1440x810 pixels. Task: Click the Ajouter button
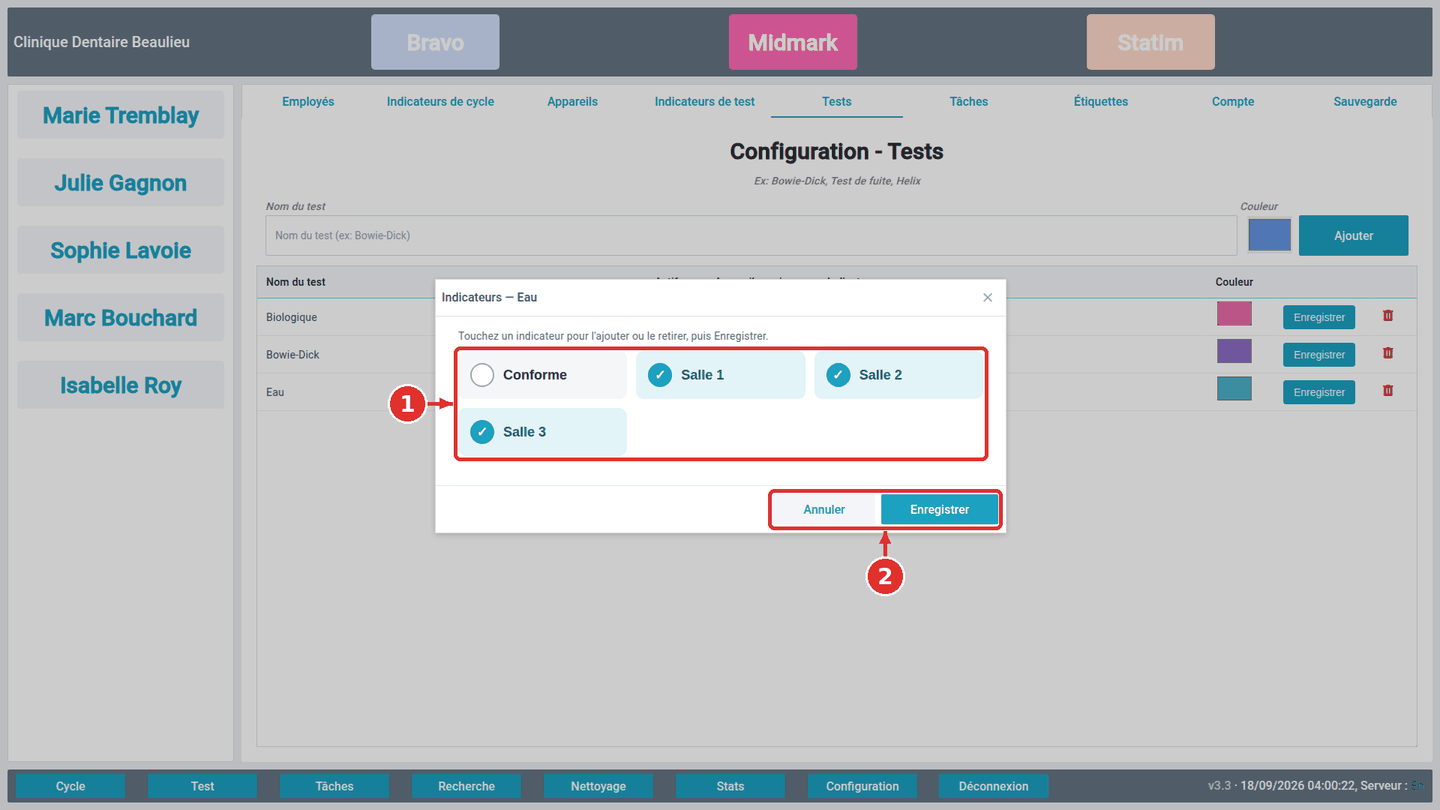pyautogui.click(x=1354, y=236)
